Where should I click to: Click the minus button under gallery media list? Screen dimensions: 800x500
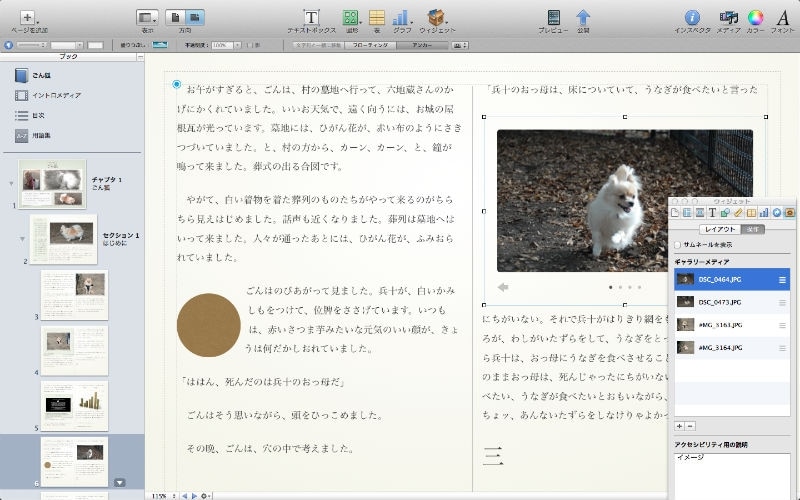[x=690, y=426]
